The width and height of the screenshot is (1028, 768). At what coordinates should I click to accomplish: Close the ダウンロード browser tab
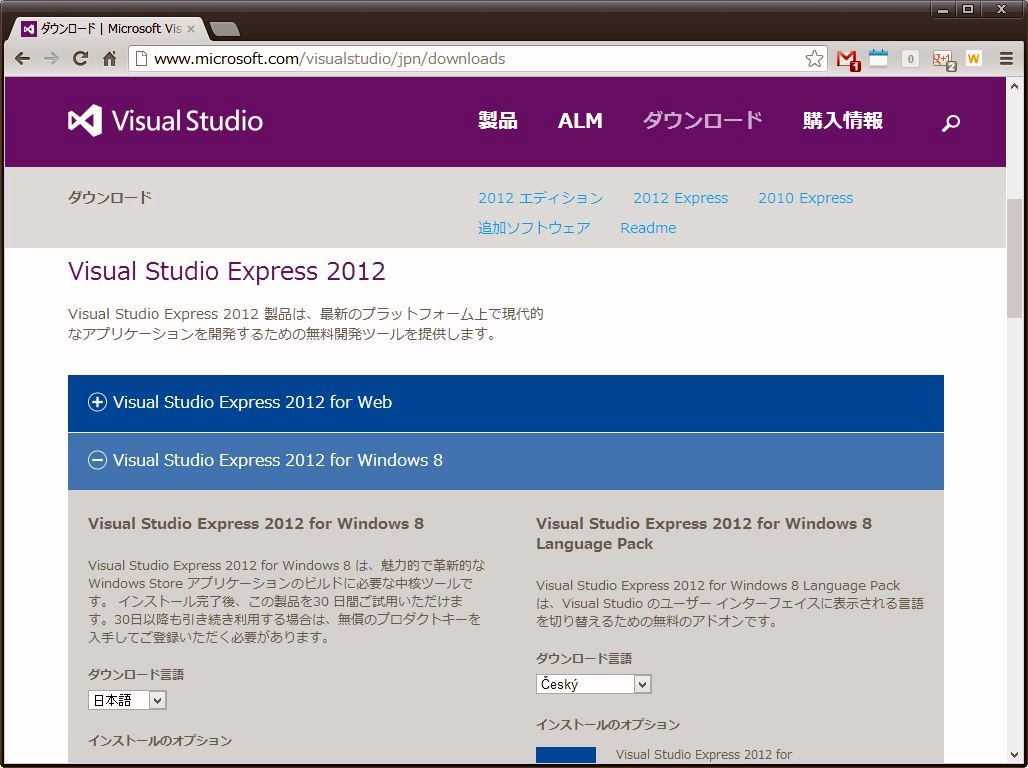click(191, 29)
